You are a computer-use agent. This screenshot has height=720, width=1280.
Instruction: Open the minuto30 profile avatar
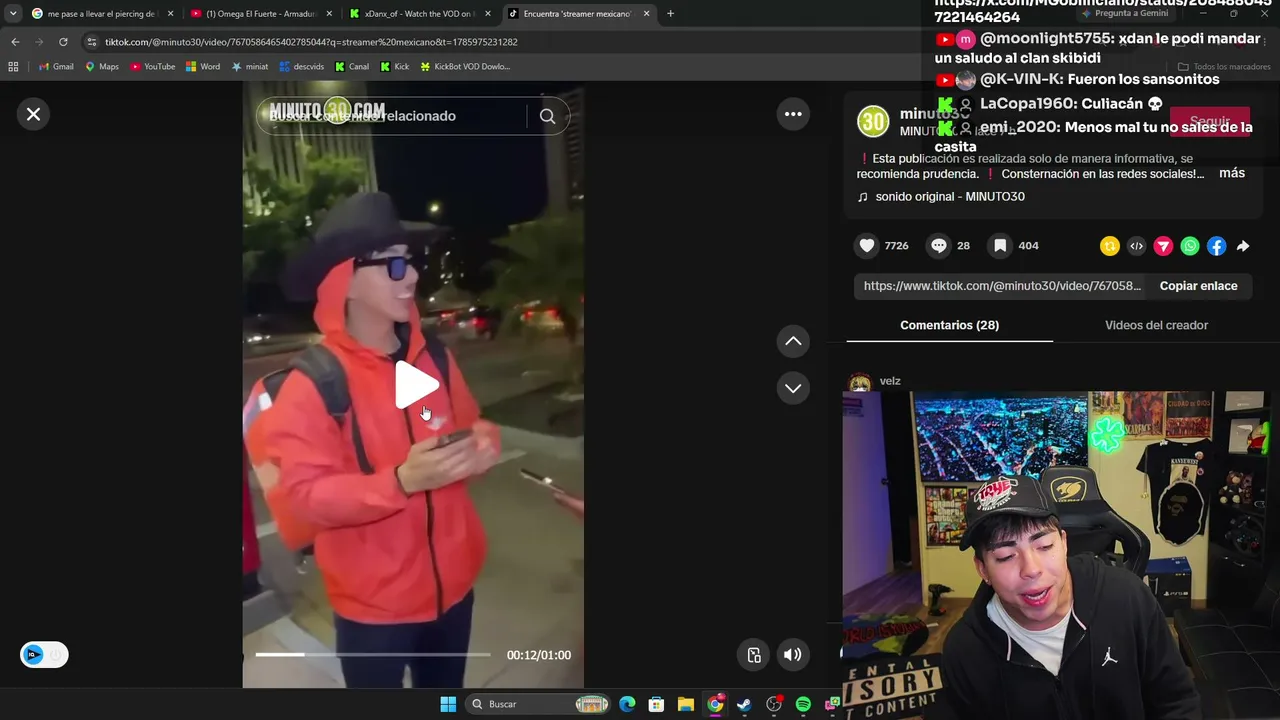tap(873, 122)
